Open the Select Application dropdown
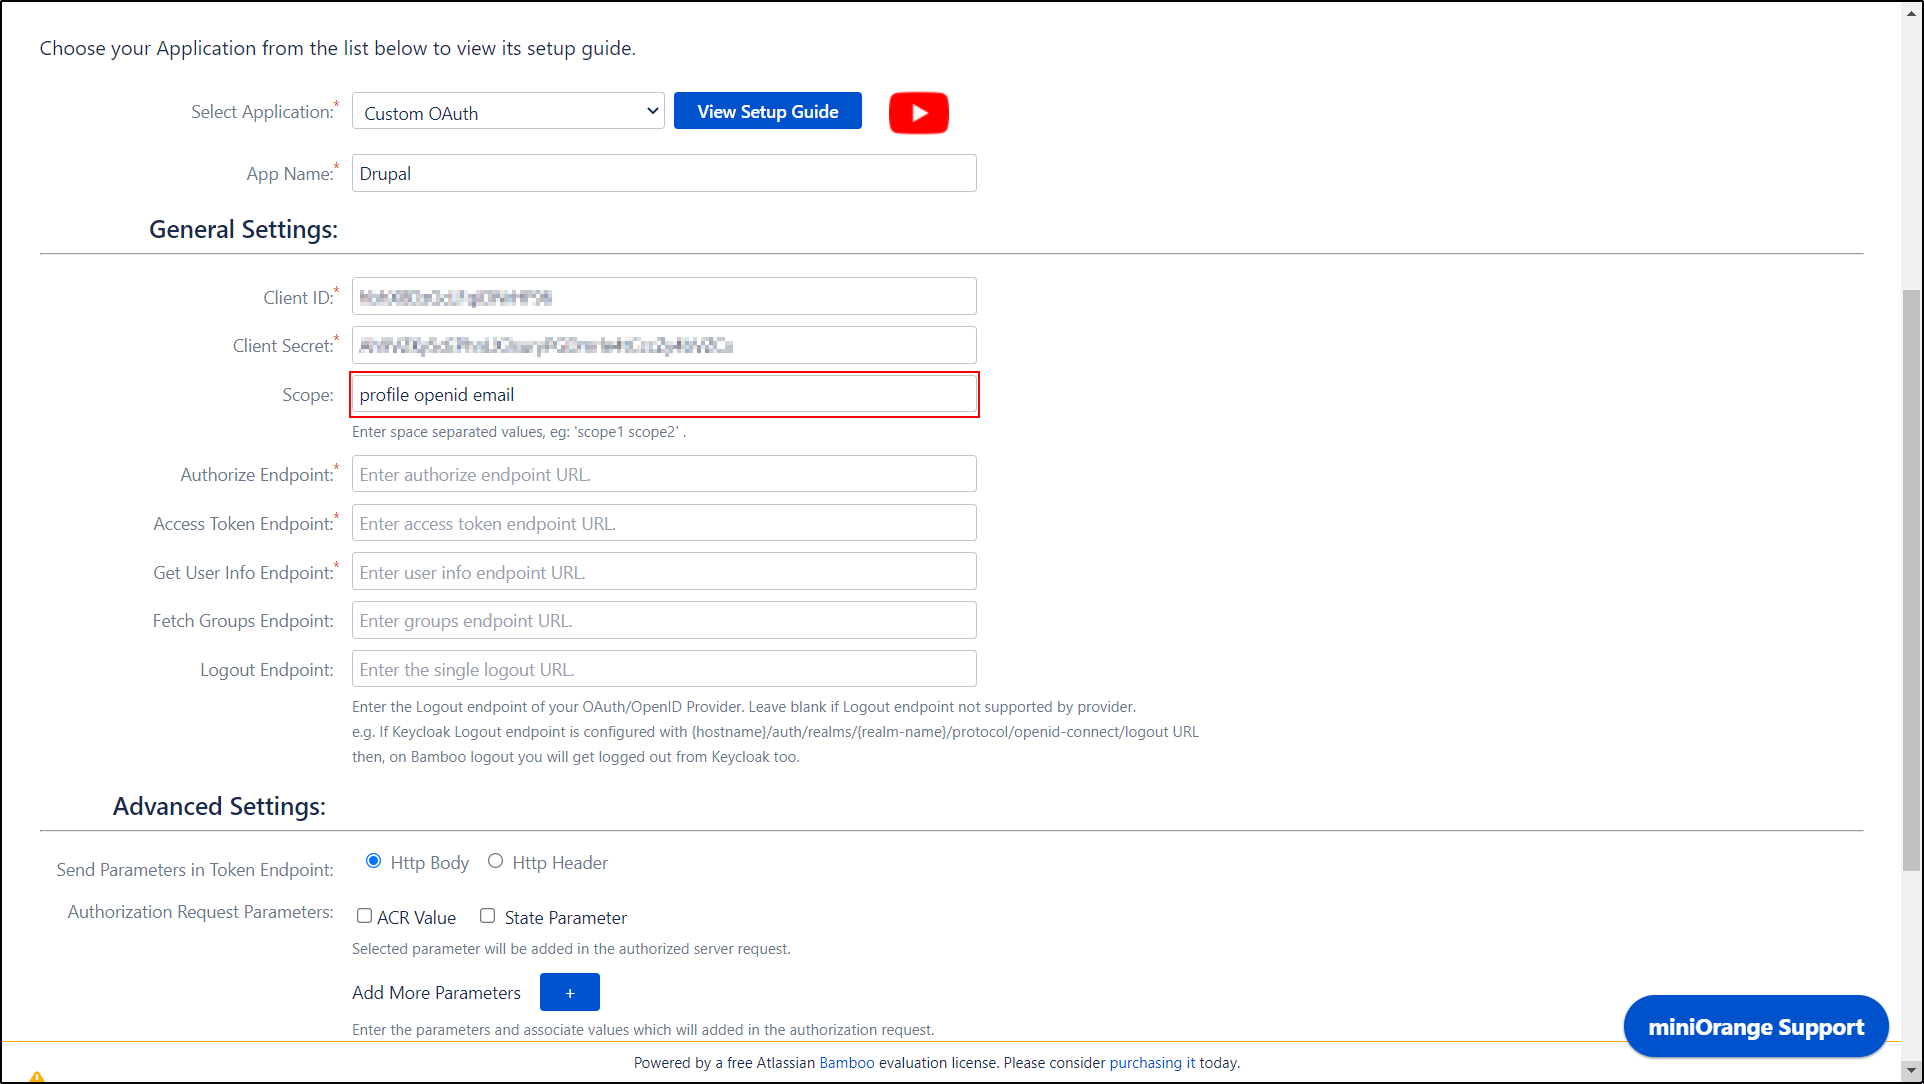Image resolution: width=1924 pixels, height=1084 pixels. tap(508, 112)
